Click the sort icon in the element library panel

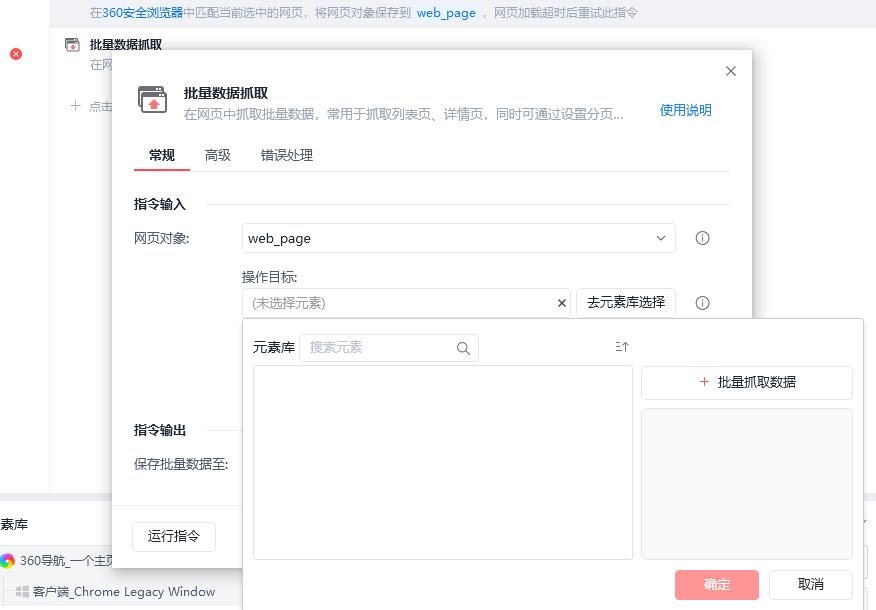coord(622,347)
